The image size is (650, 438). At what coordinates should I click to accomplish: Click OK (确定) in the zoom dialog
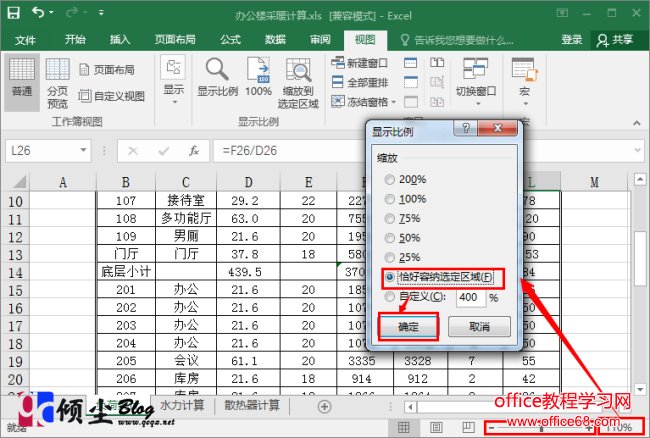click(408, 327)
